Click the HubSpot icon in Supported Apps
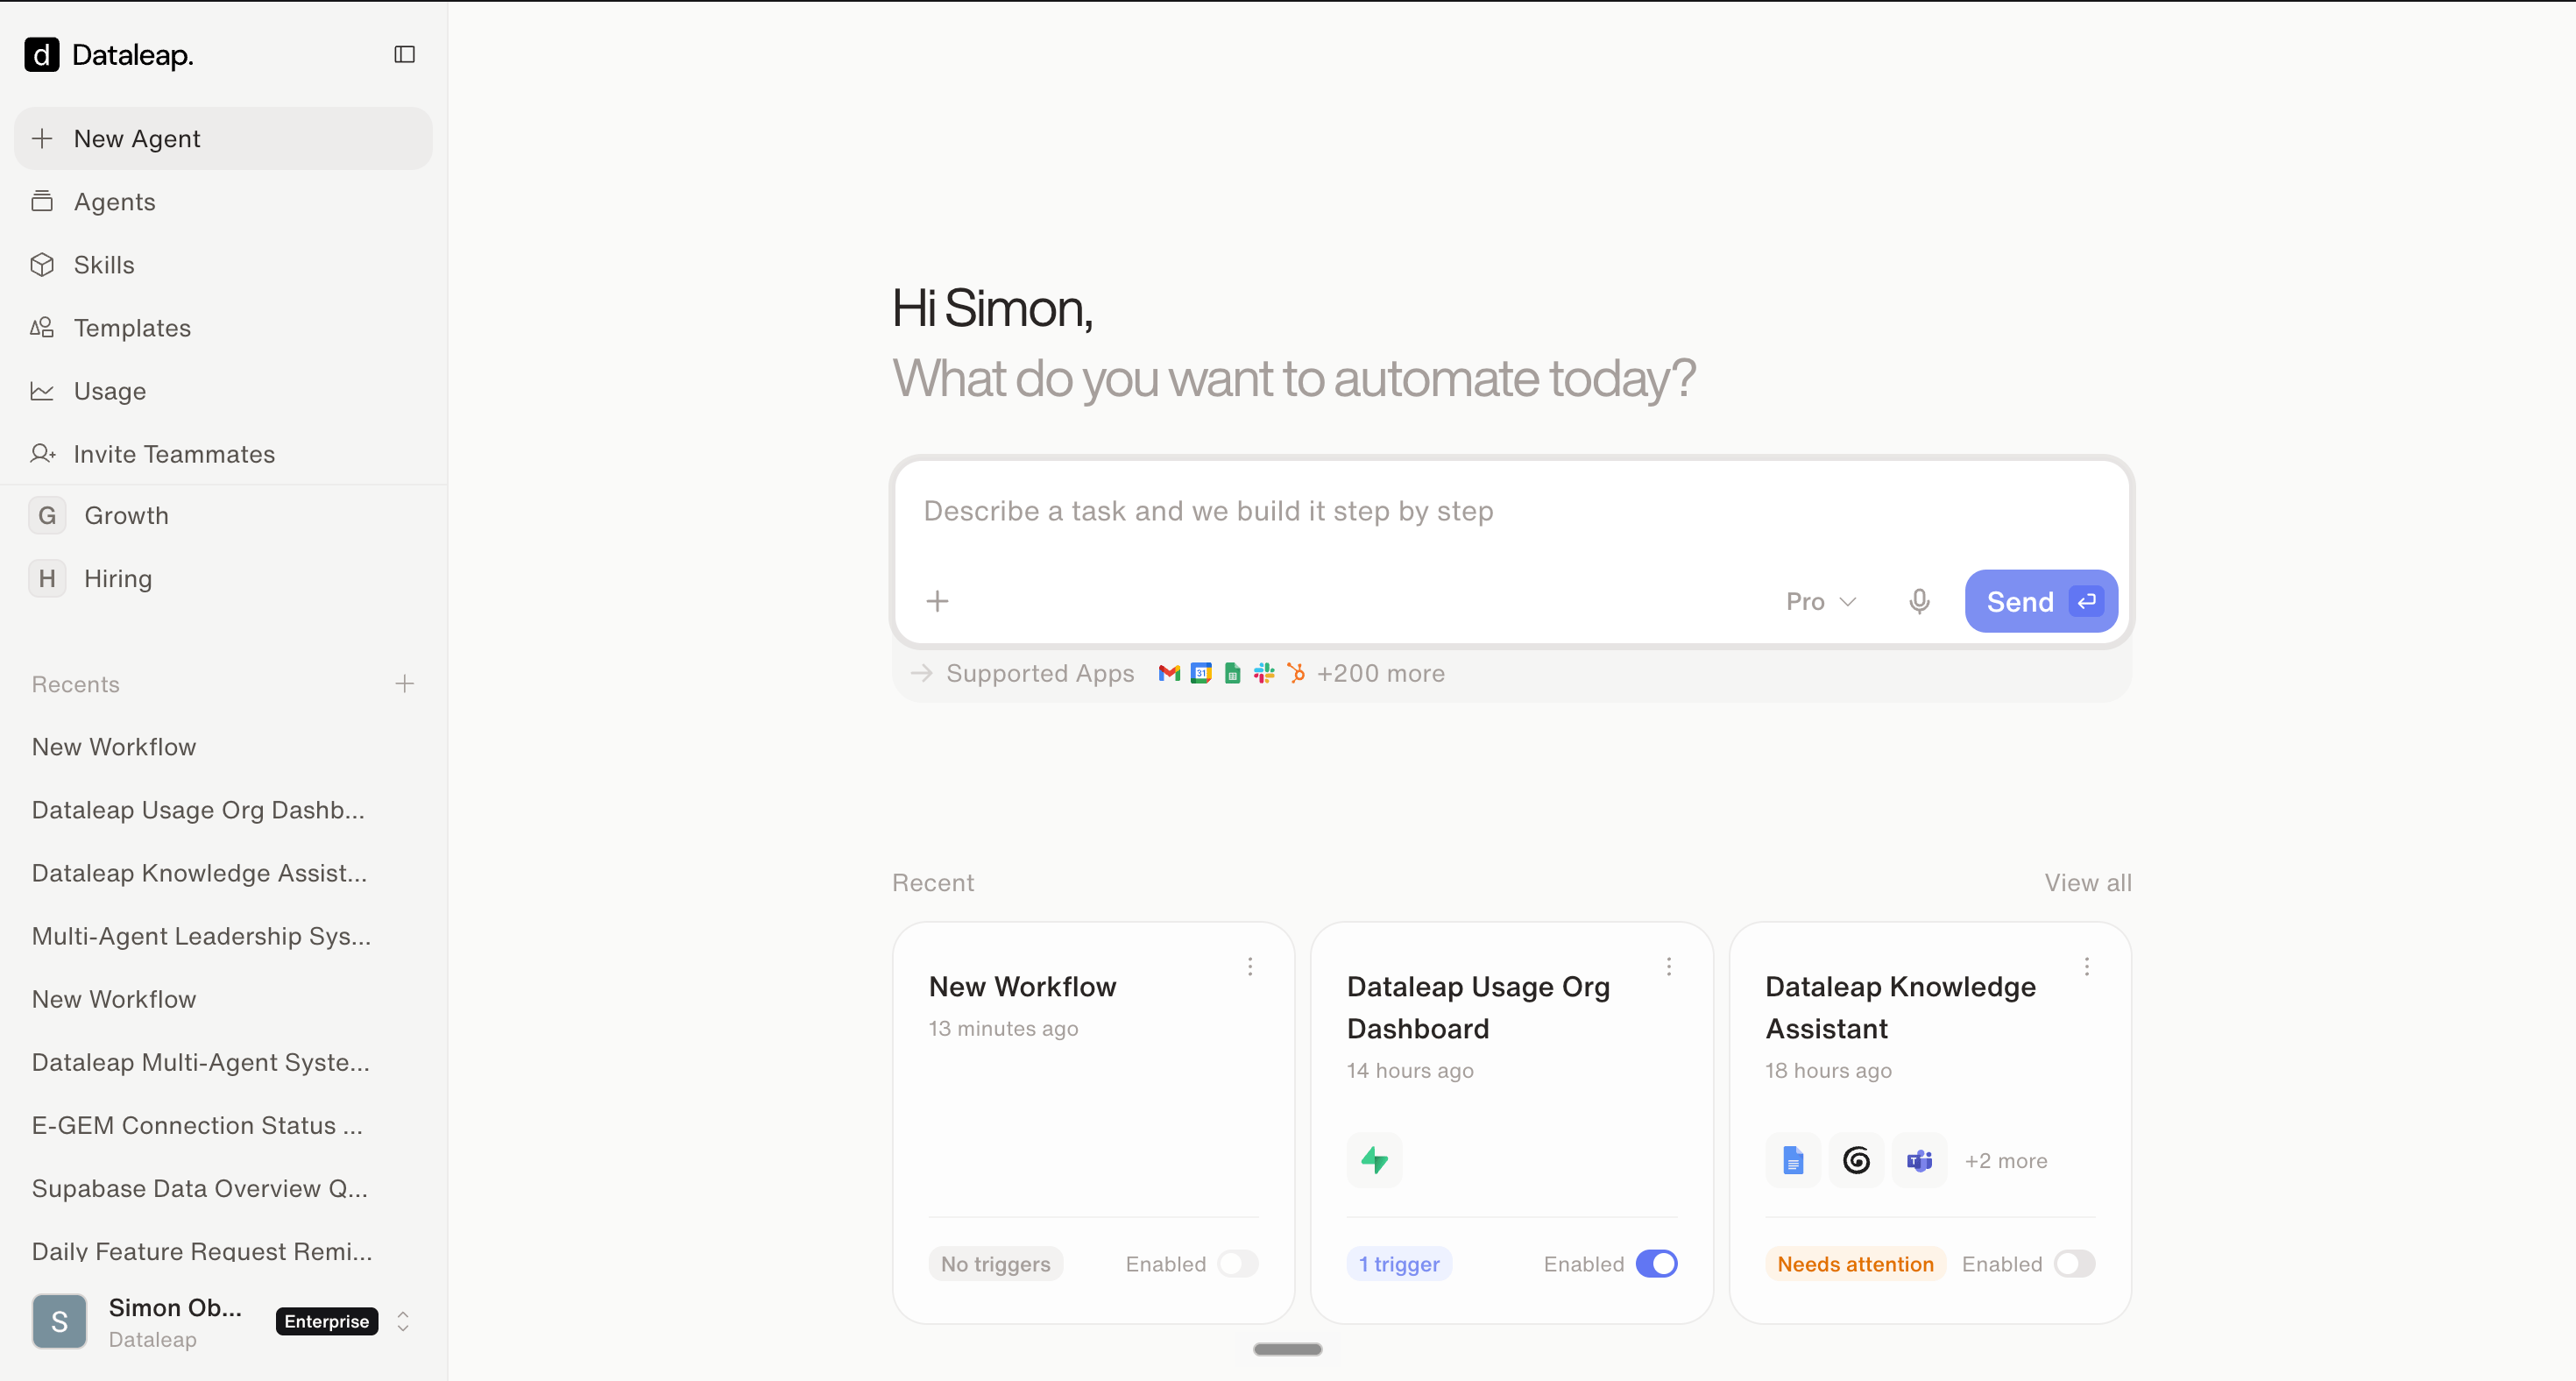Screen dimensions: 2576x1381 pyautogui.click(x=1296, y=673)
